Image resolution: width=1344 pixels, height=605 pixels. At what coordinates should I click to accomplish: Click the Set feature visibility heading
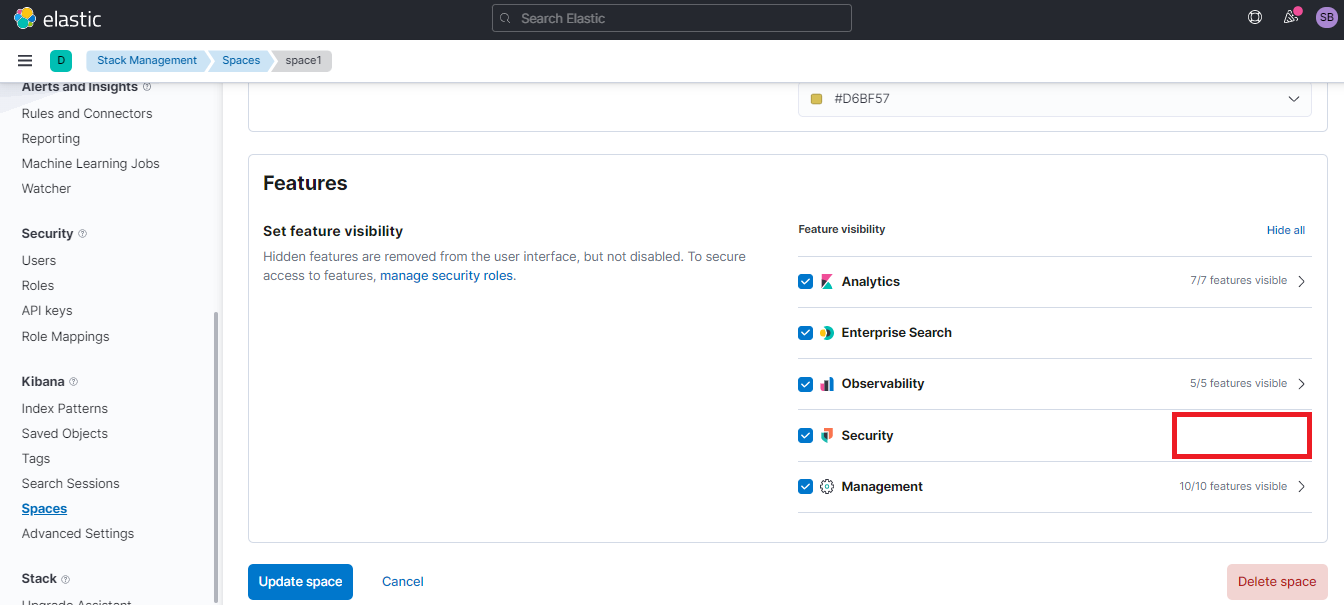(x=333, y=231)
